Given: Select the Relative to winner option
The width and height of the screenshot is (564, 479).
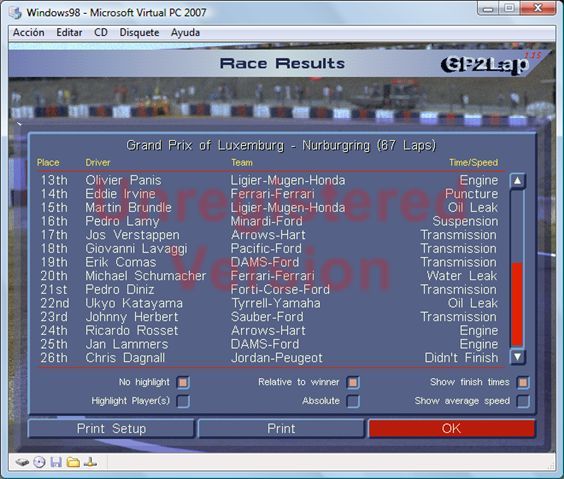Looking at the screenshot, I should pos(353,382).
